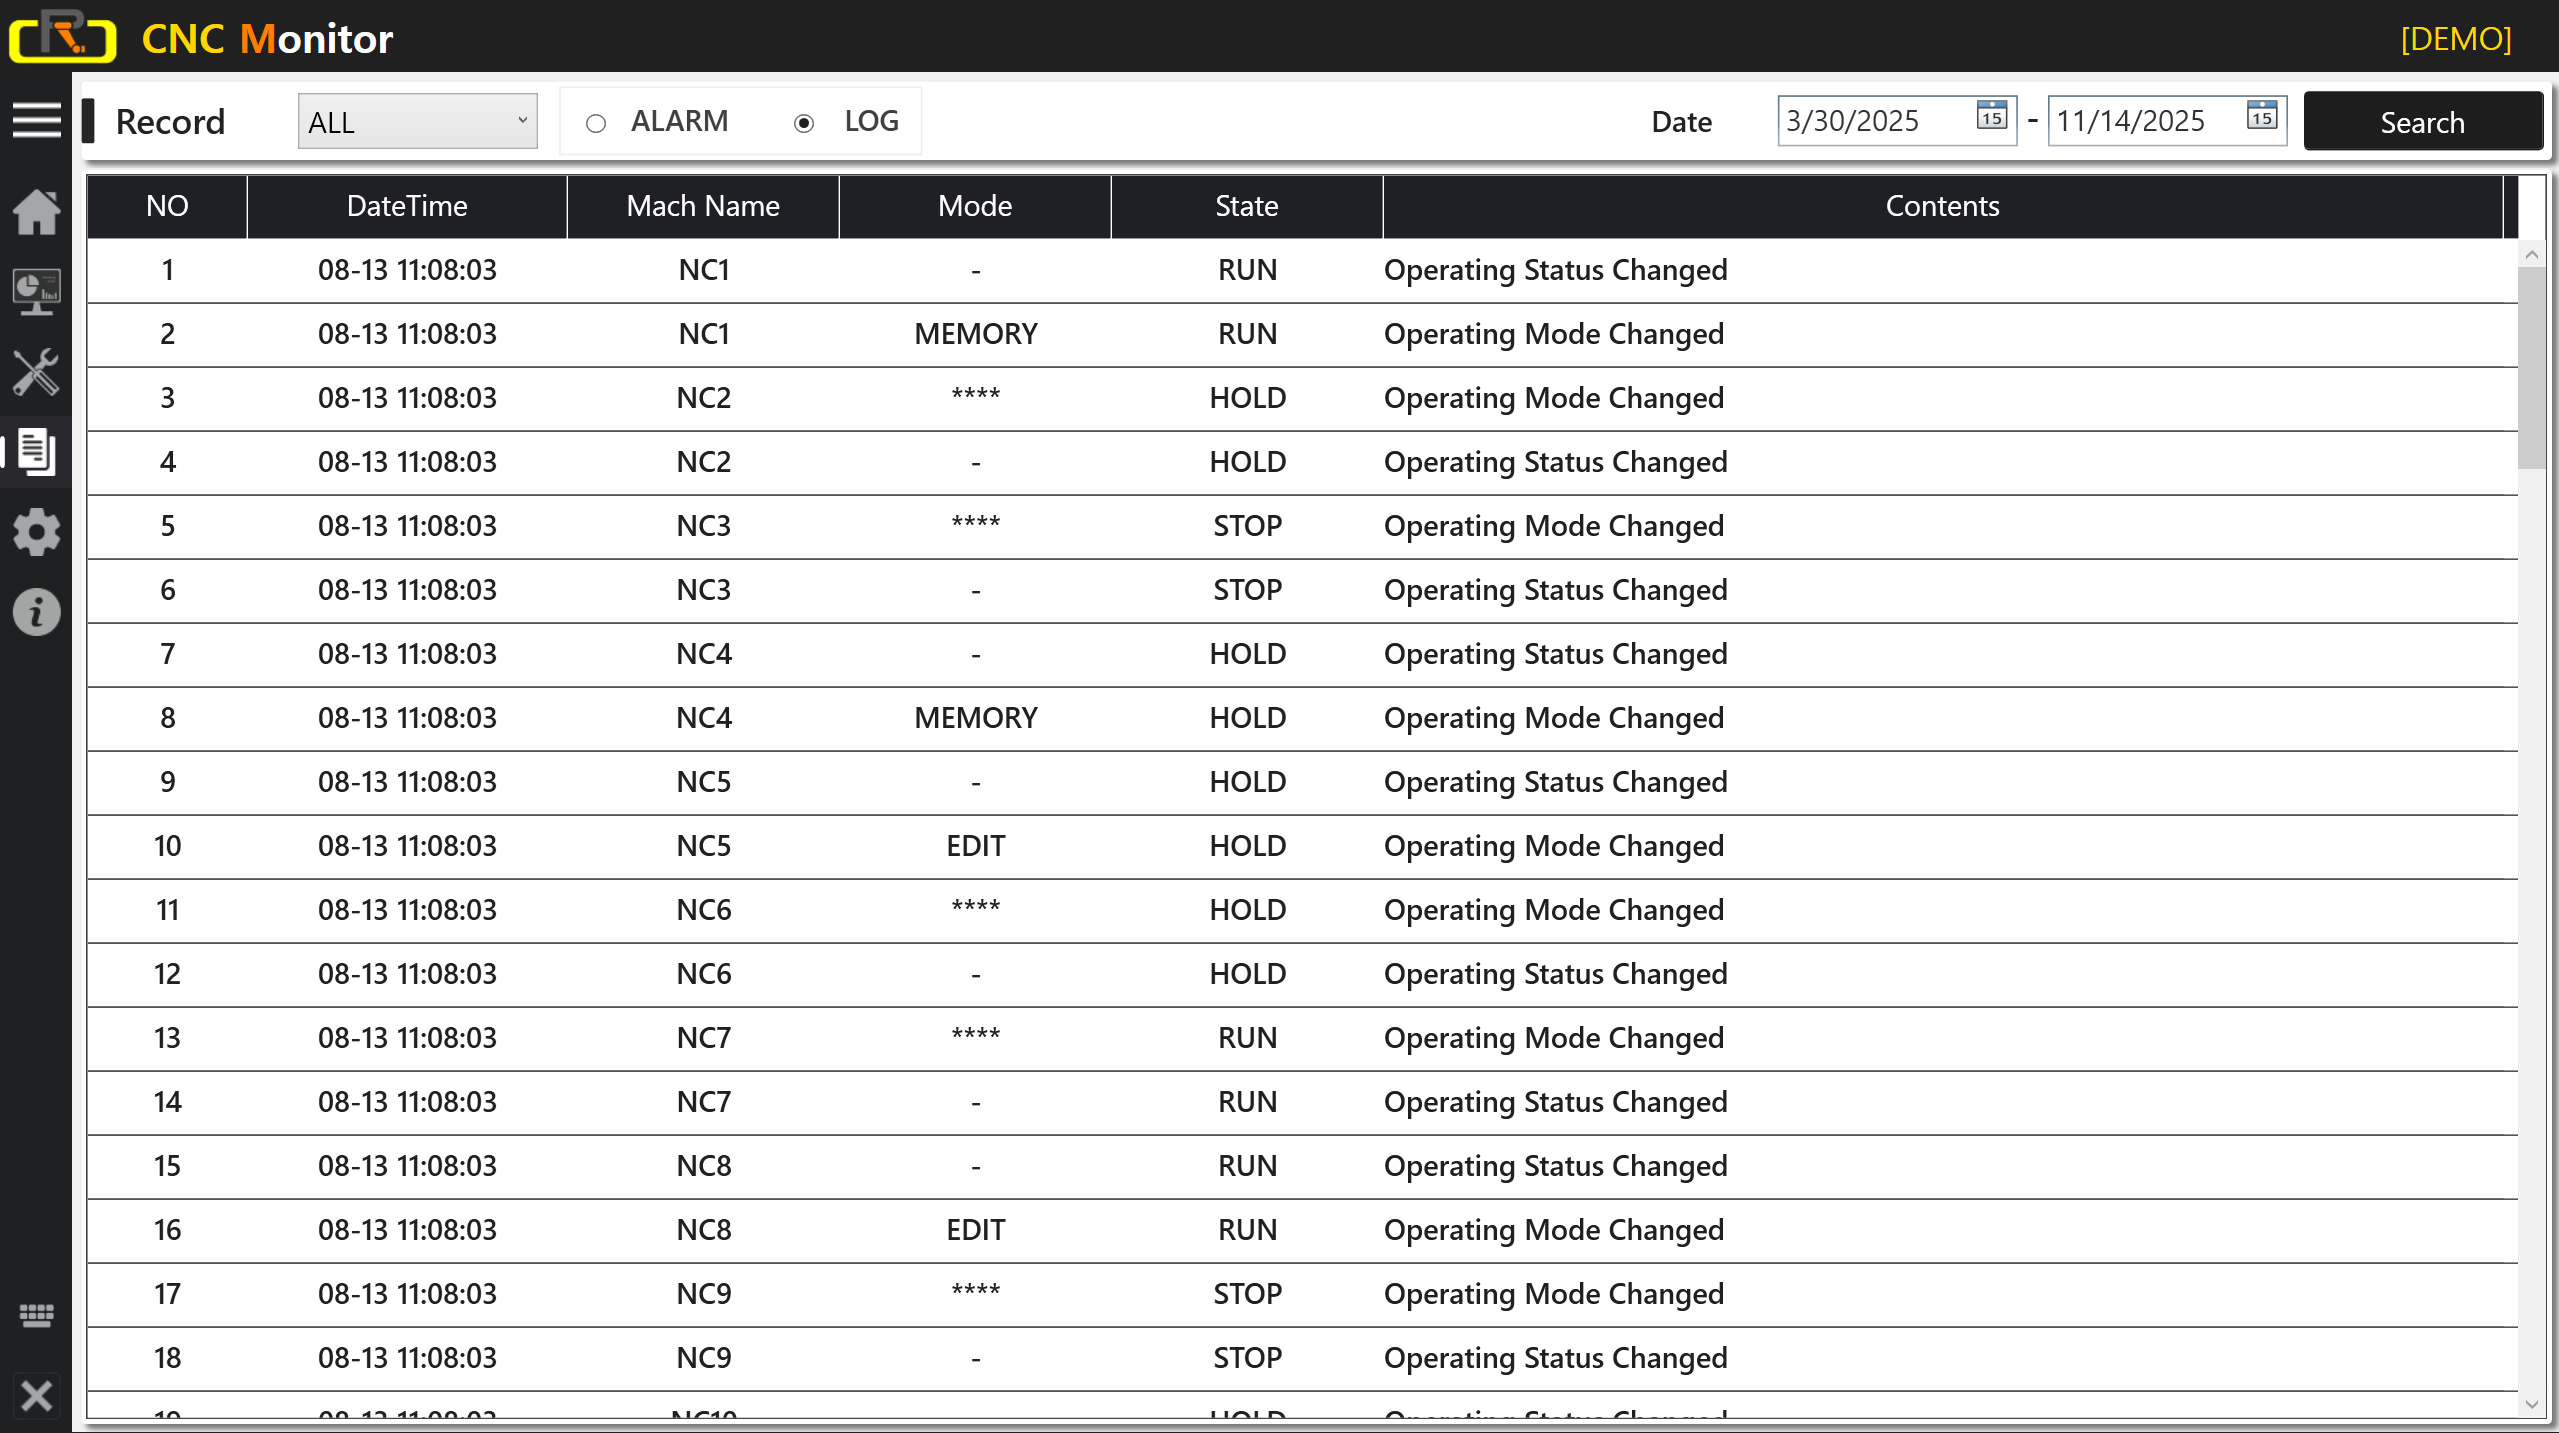
Task: Show the info icon in the sidebar
Action: pos(36,612)
